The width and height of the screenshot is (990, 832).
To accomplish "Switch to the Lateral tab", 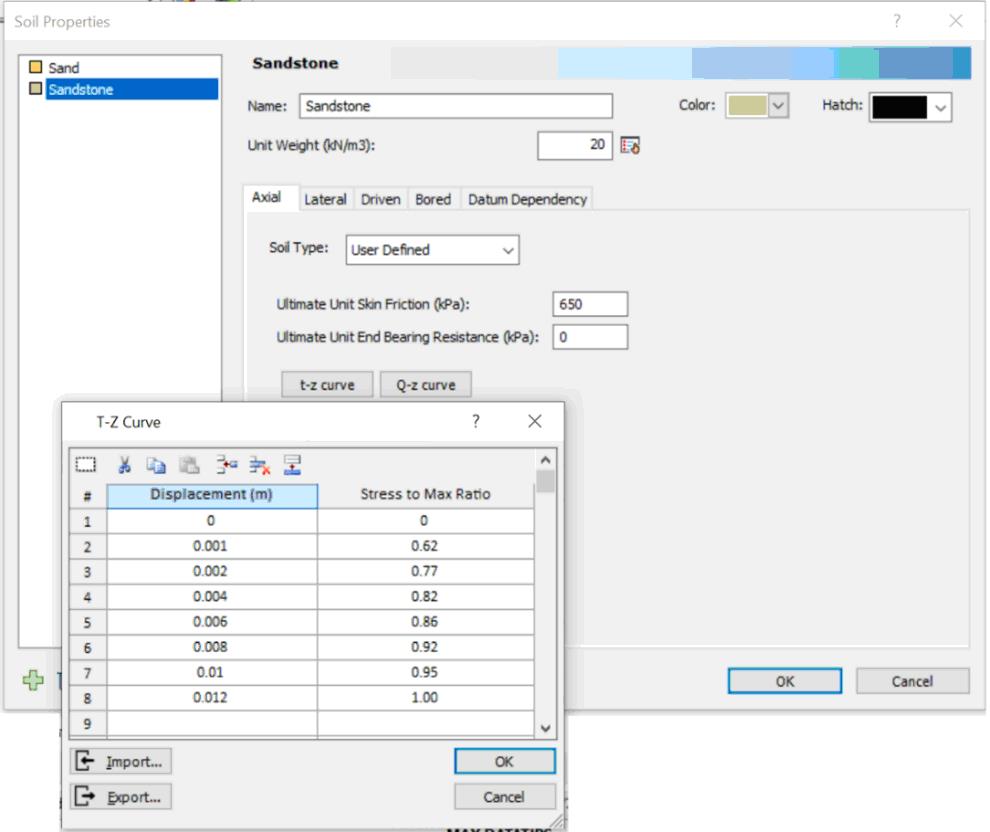I will pyautogui.click(x=325, y=199).
